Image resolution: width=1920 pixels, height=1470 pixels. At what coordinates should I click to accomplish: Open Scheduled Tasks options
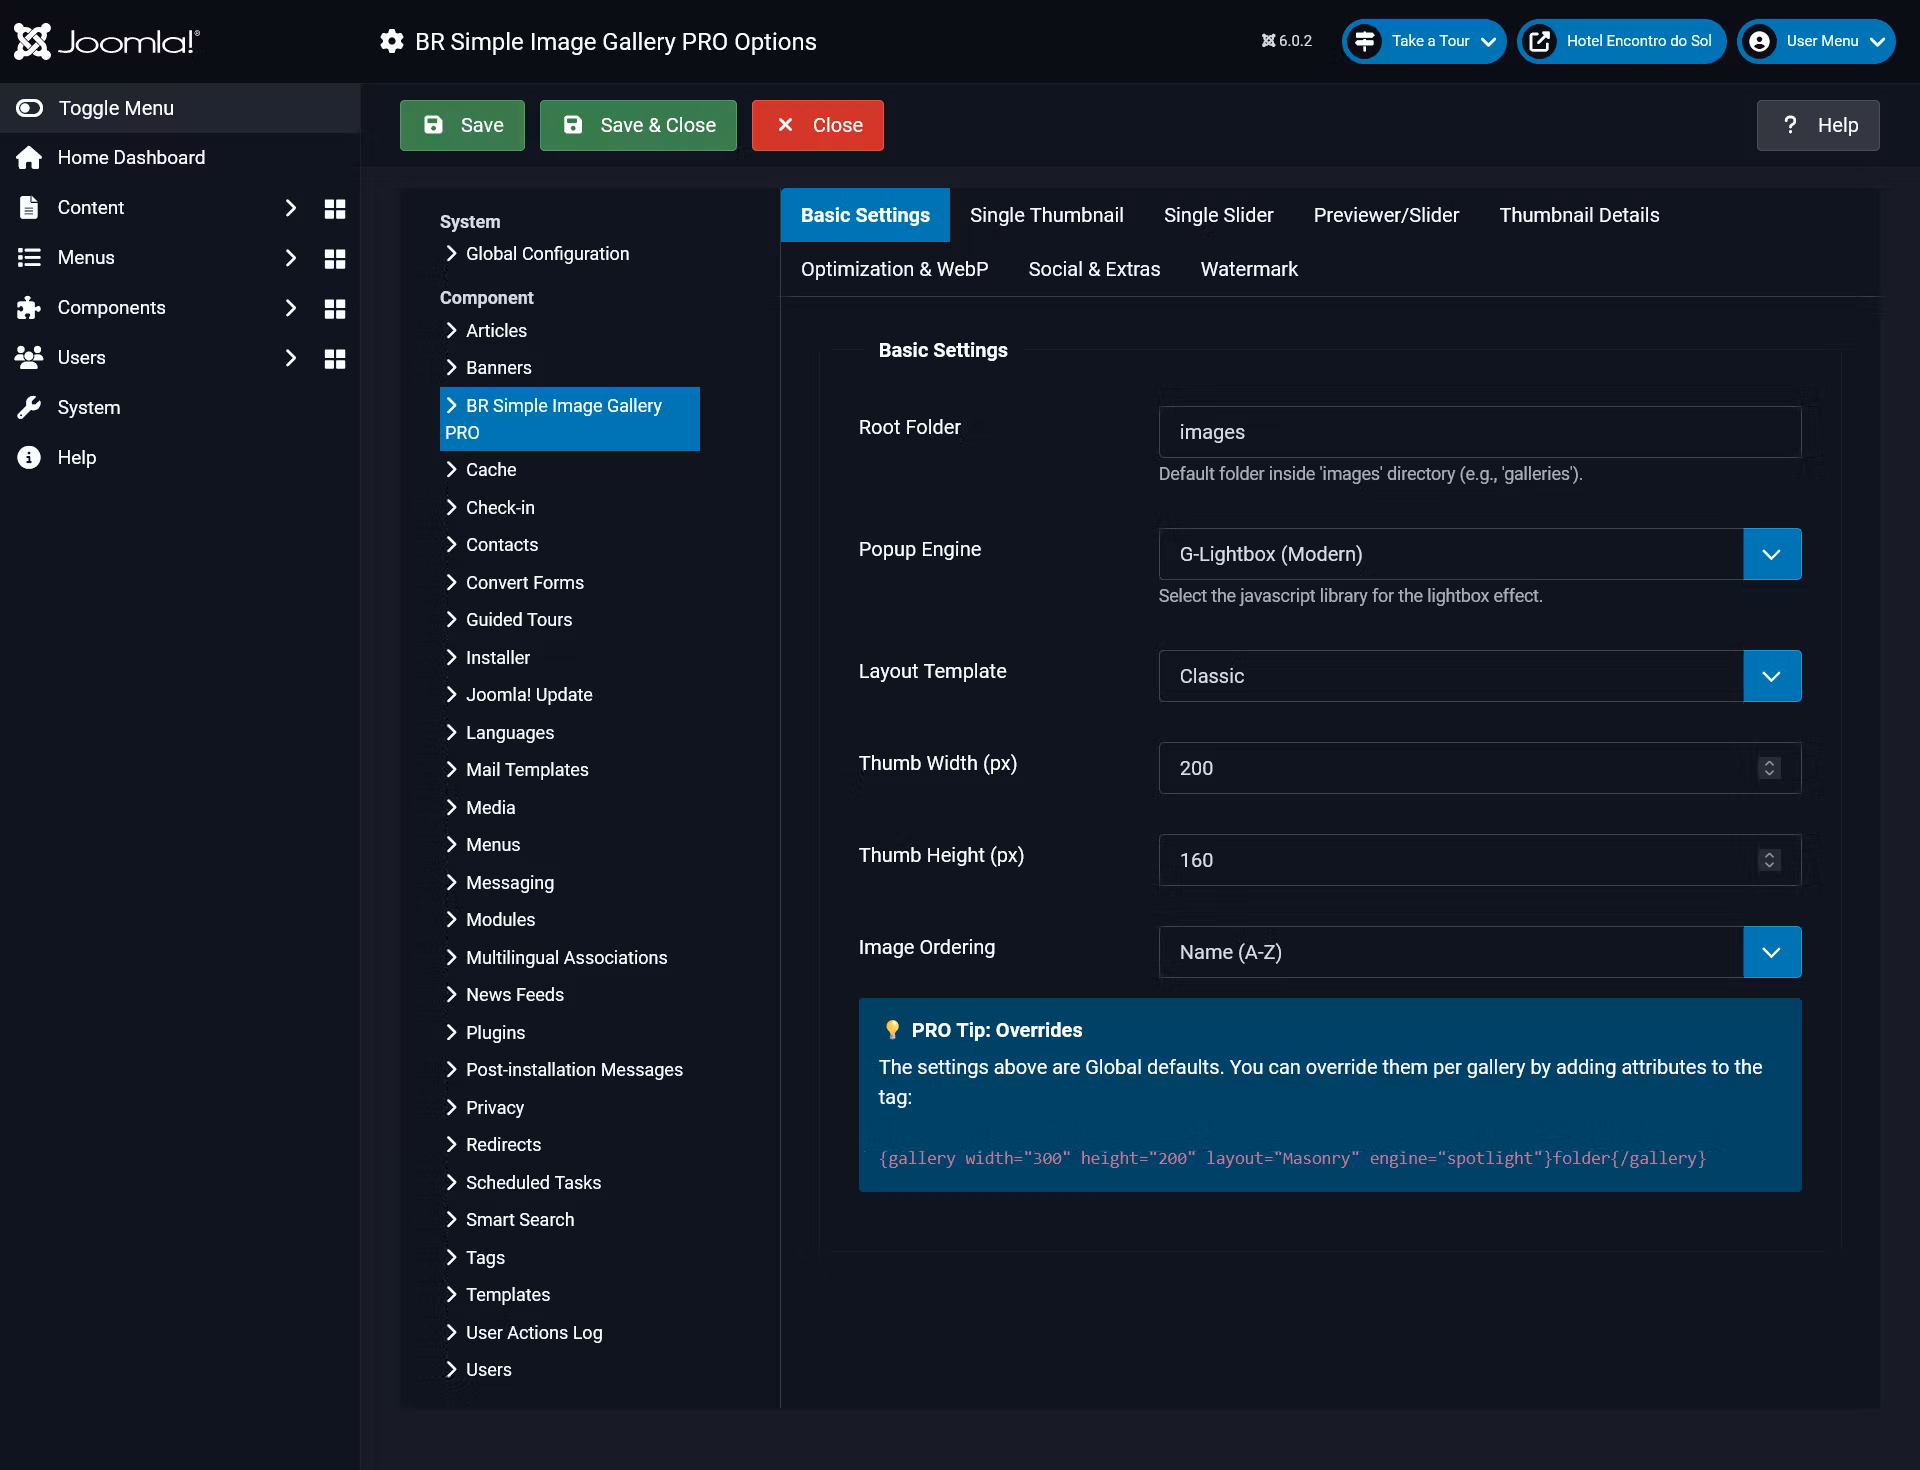point(523,1183)
